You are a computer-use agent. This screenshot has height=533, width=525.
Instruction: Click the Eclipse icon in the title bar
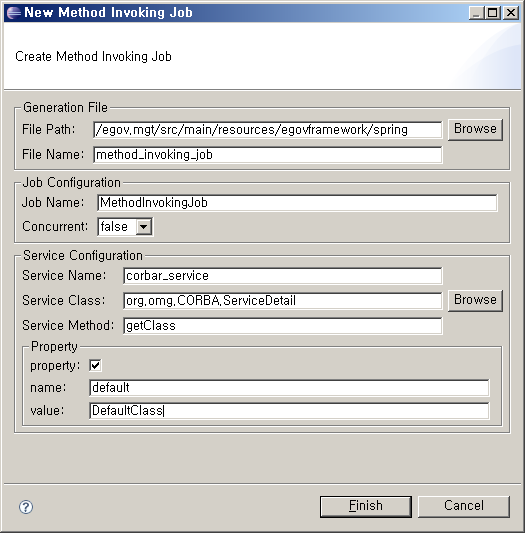click(14, 13)
